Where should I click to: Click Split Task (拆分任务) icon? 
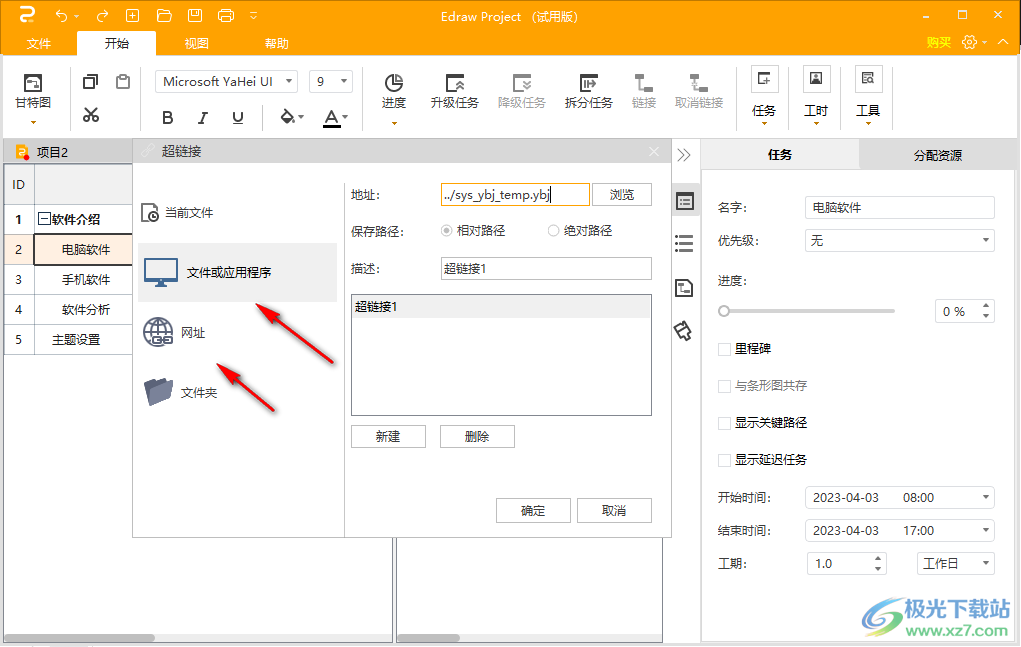point(589,90)
